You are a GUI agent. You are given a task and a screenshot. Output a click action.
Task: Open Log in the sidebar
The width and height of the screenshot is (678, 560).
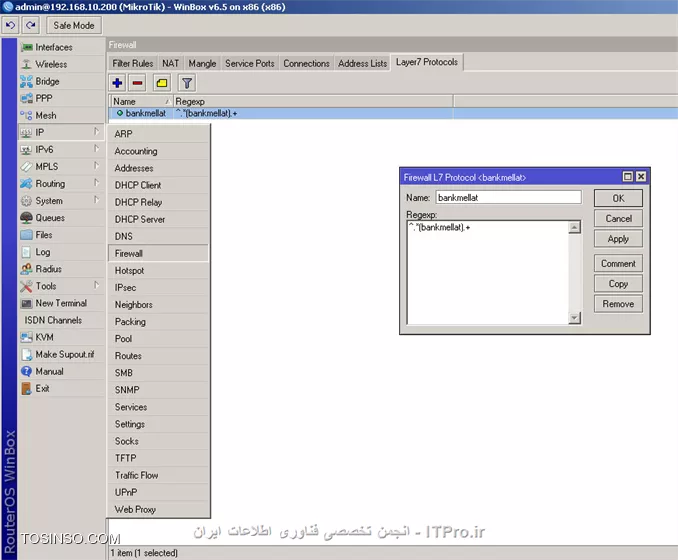[61, 252]
